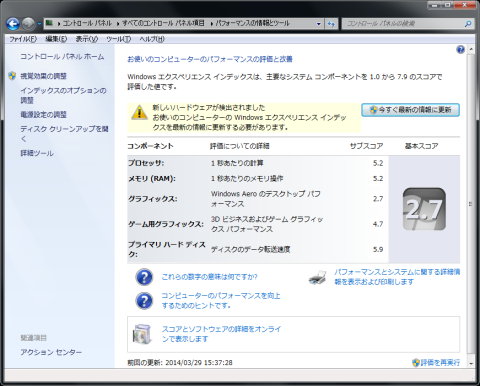This screenshot has height=386, width=480.
Task: Click パフォーマンスの情報とツール breadcrumb
Action: 253,23
